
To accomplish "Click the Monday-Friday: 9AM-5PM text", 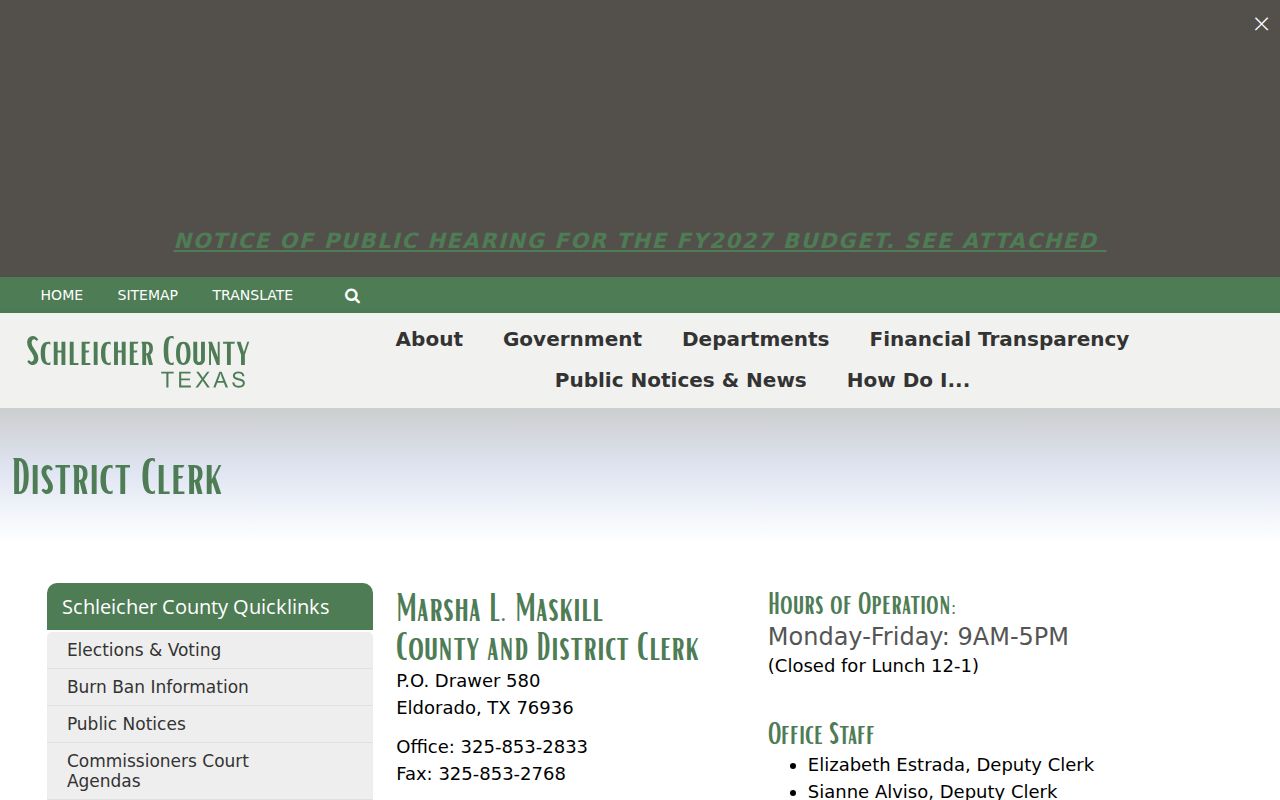I will (x=918, y=637).
